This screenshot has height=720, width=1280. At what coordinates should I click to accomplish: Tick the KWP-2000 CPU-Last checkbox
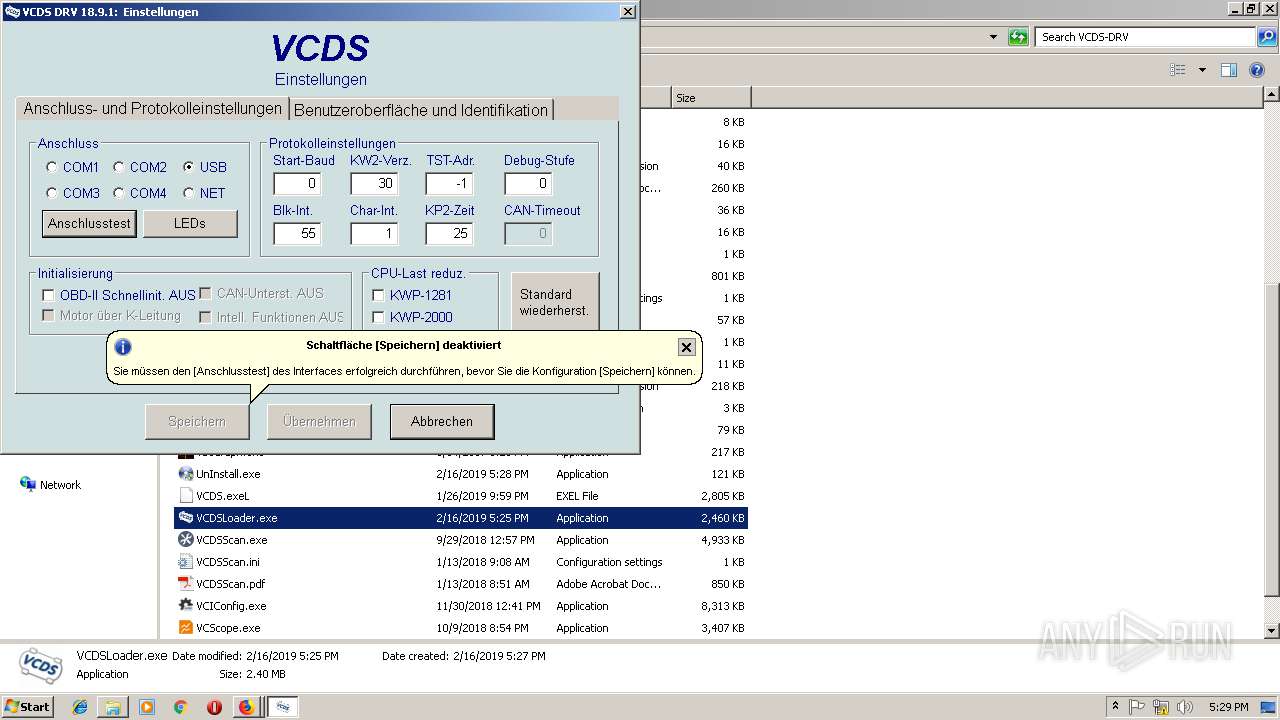pyautogui.click(x=378, y=317)
